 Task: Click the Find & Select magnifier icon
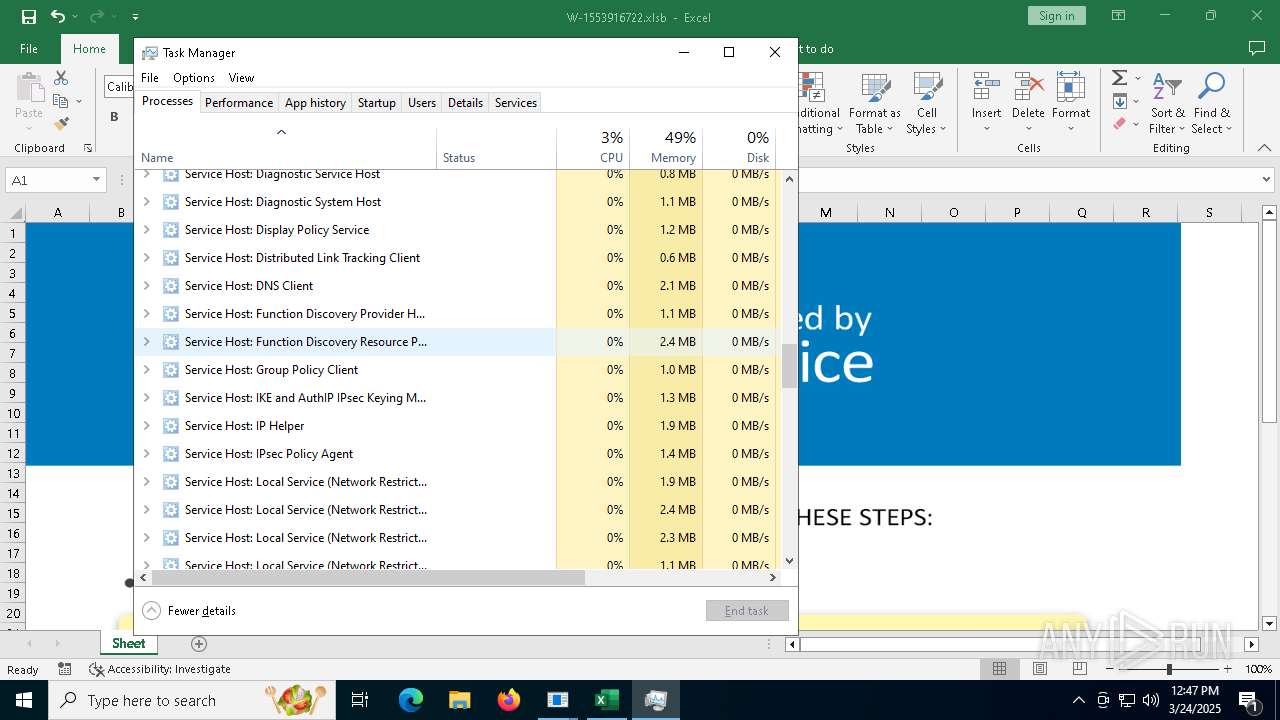pos(1211,86)
